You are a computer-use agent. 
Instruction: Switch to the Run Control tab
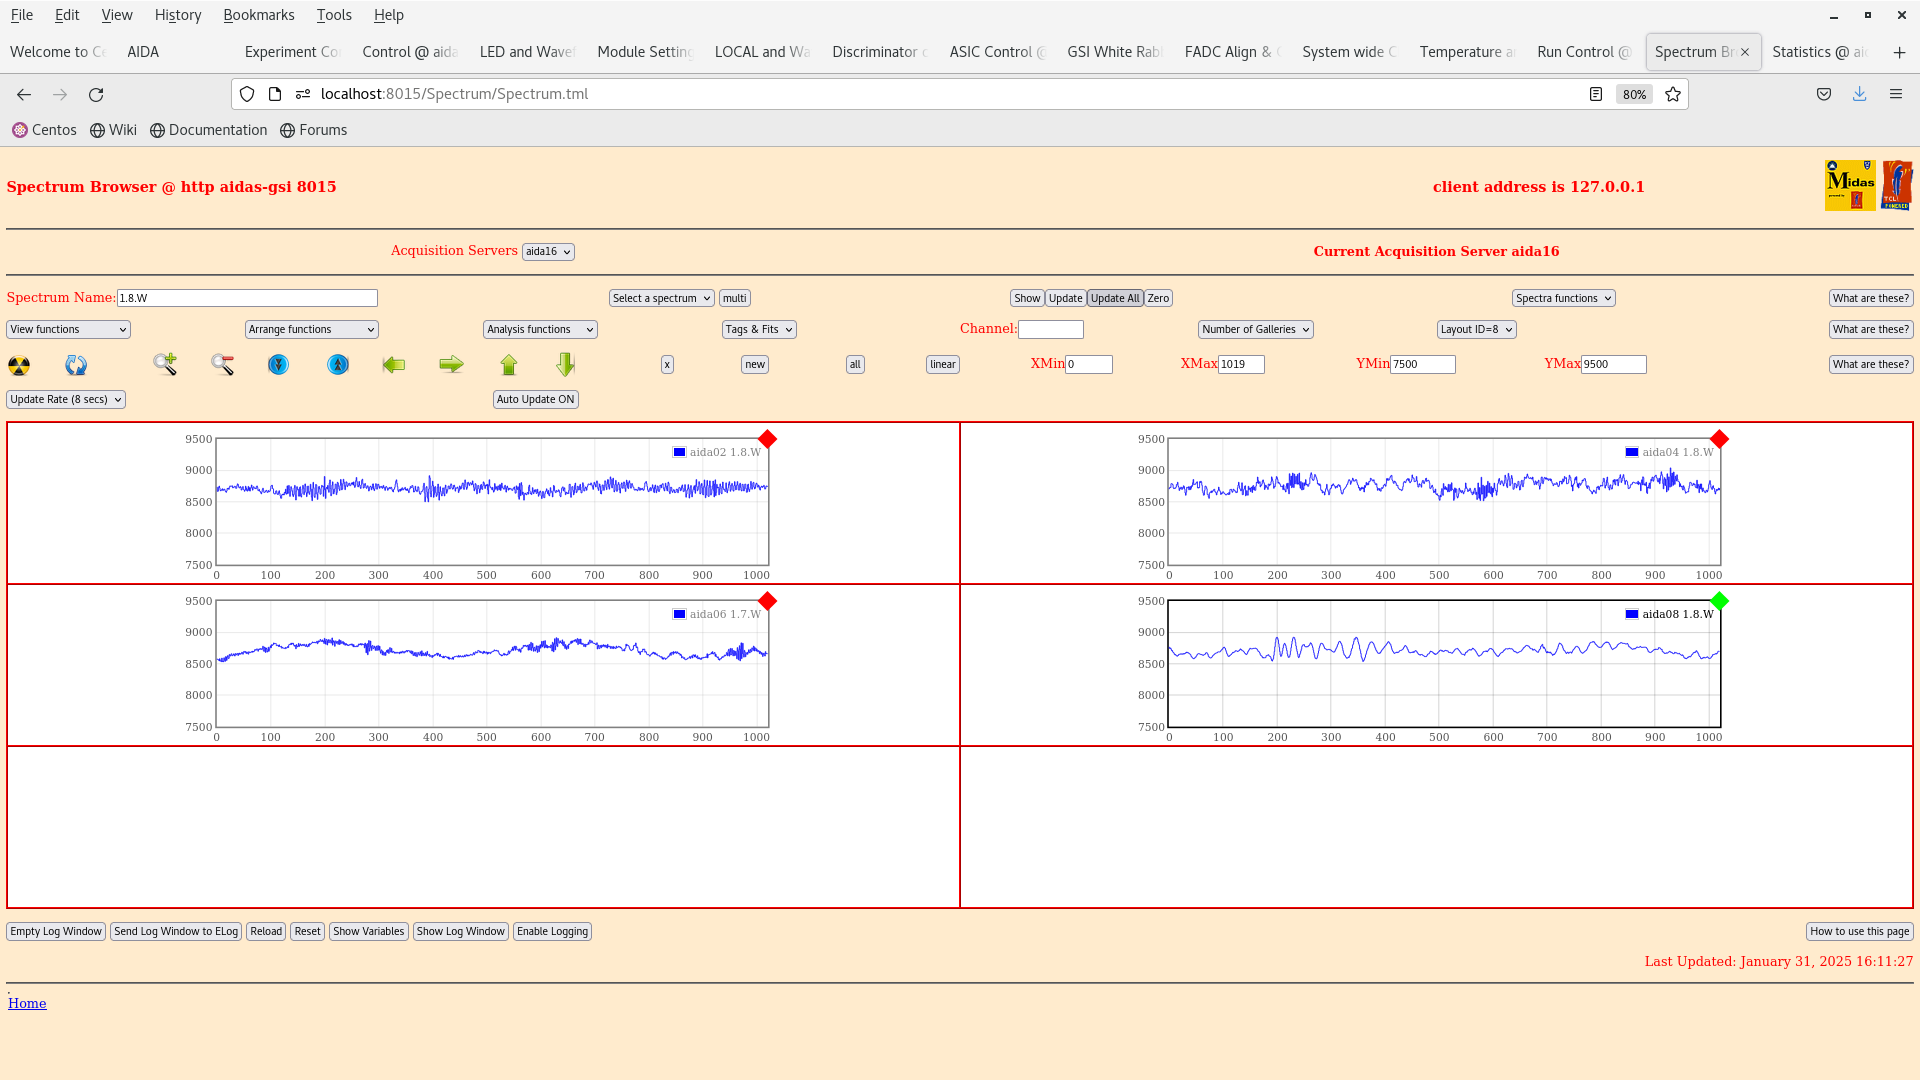click(x=1583, y=52)
